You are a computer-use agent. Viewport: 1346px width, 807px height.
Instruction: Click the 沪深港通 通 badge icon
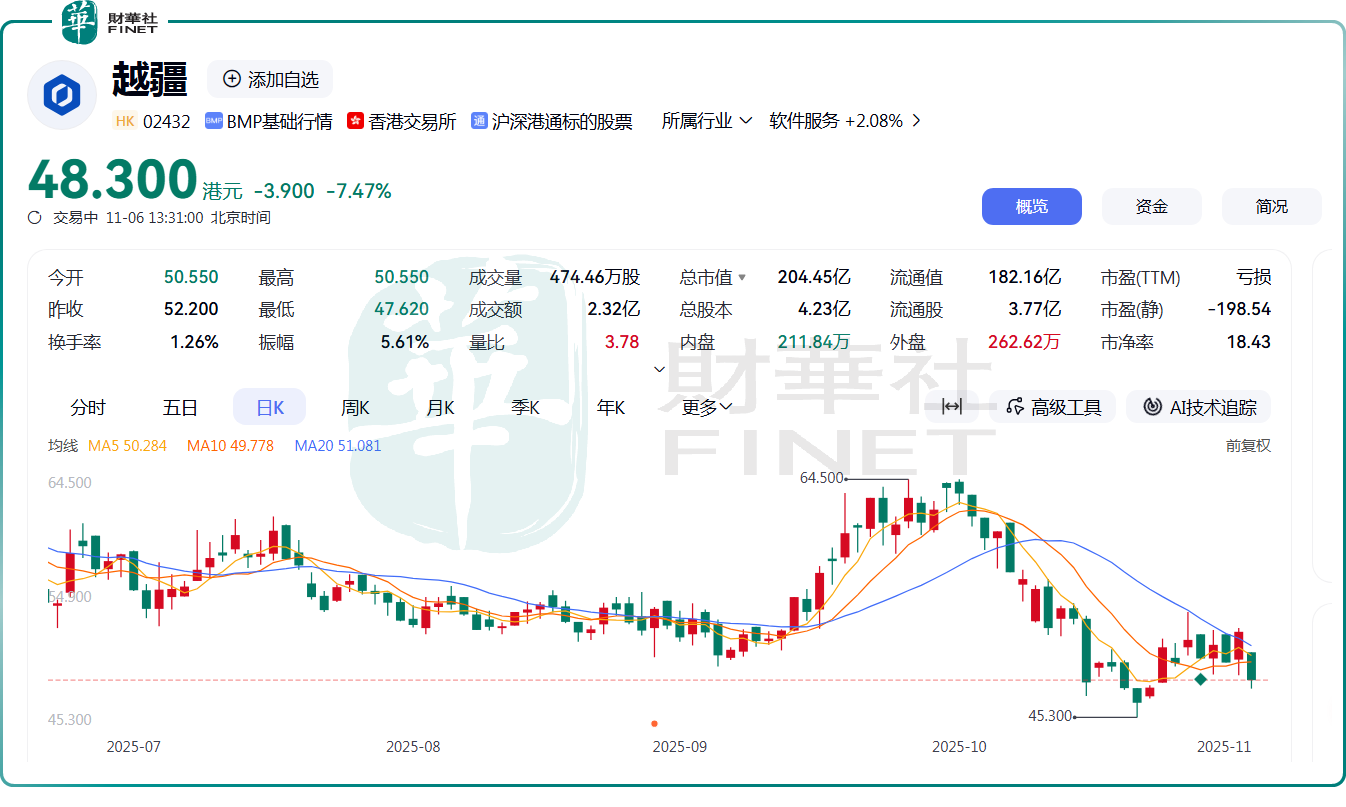tap(479, 121)
